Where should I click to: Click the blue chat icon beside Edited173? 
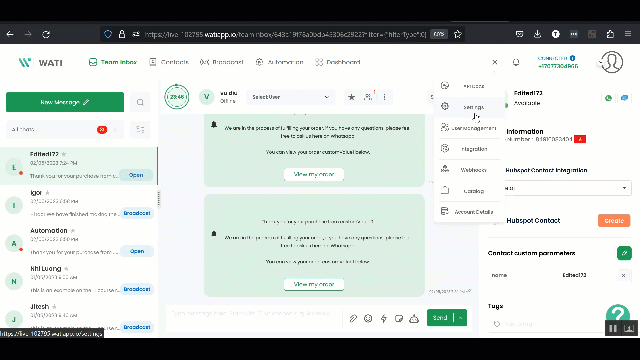tap(624, 98)
